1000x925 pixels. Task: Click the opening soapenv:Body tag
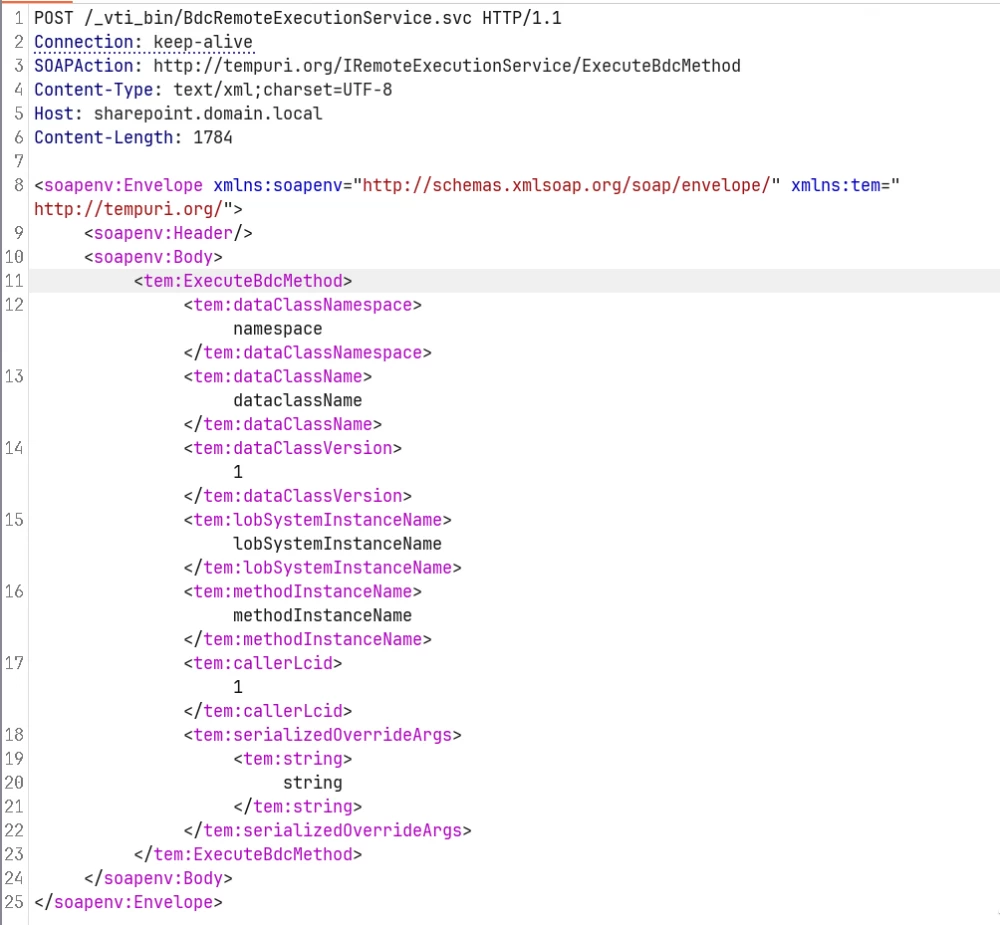pyautogui.click(x=153, y=258)
